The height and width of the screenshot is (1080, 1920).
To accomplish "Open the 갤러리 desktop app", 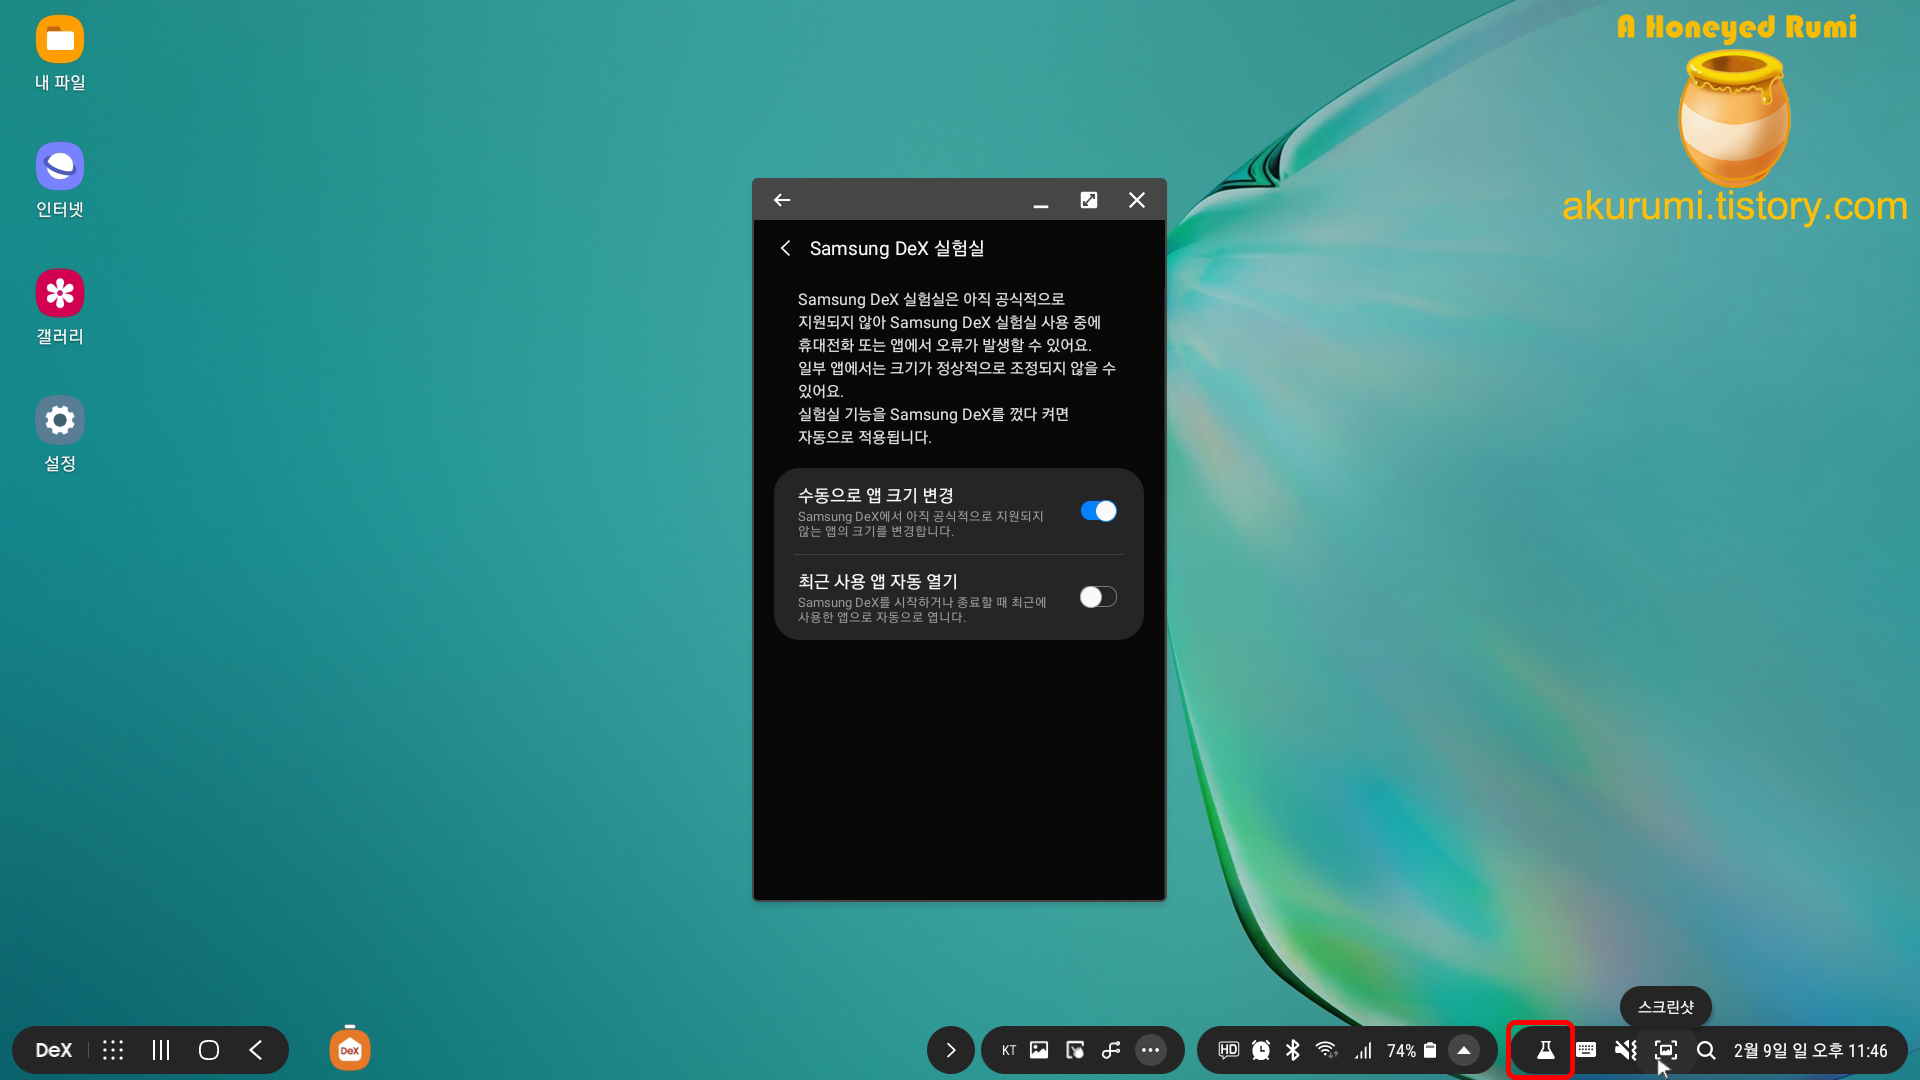I will pyautogui.click(x=60, y=294).
